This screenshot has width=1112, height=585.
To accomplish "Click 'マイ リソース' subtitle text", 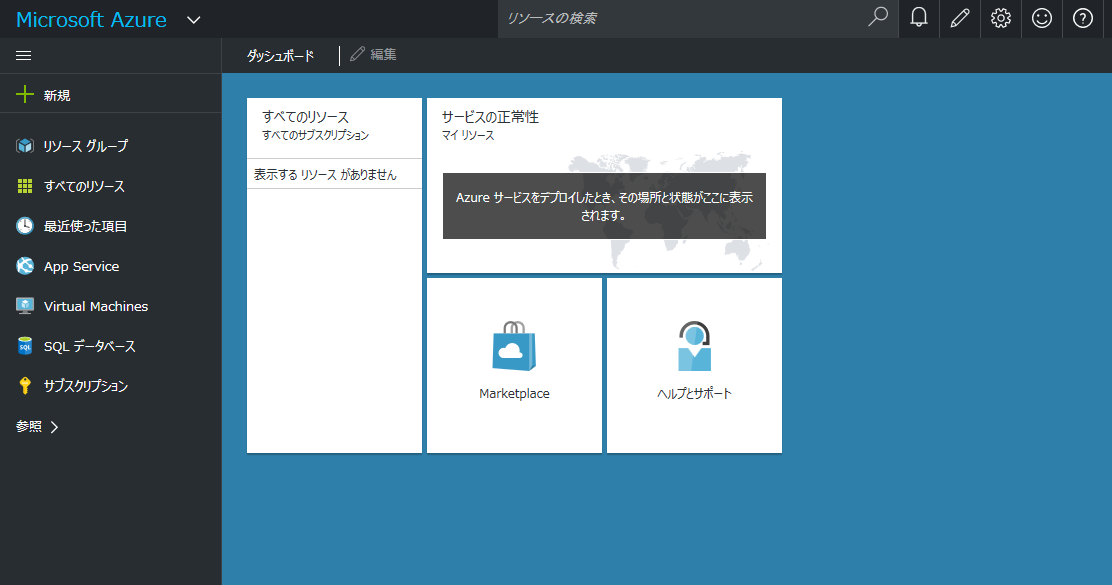I will coord(468,135).
